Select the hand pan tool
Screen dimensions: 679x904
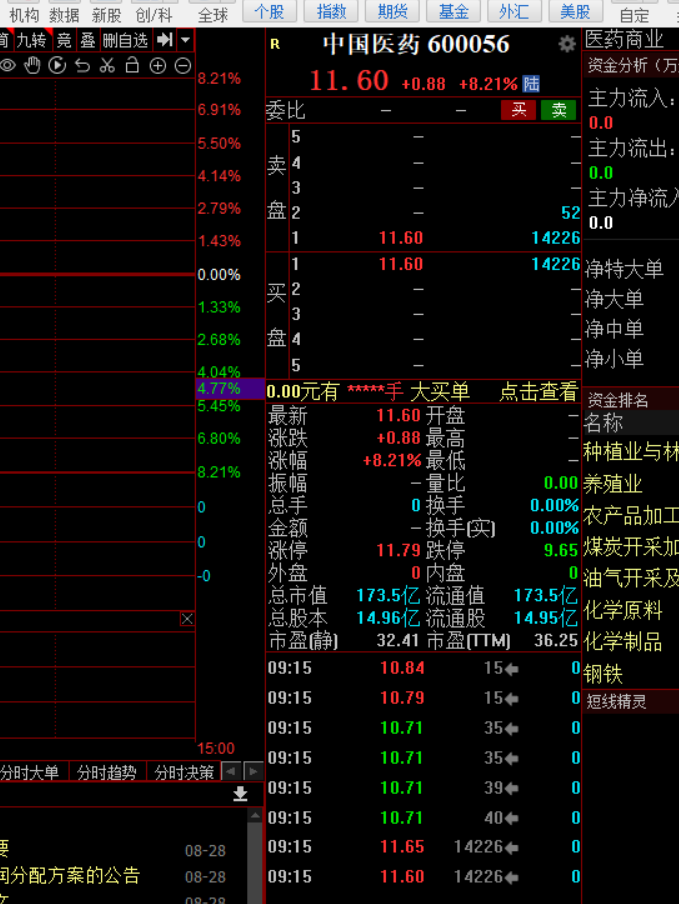pos(32,66)
